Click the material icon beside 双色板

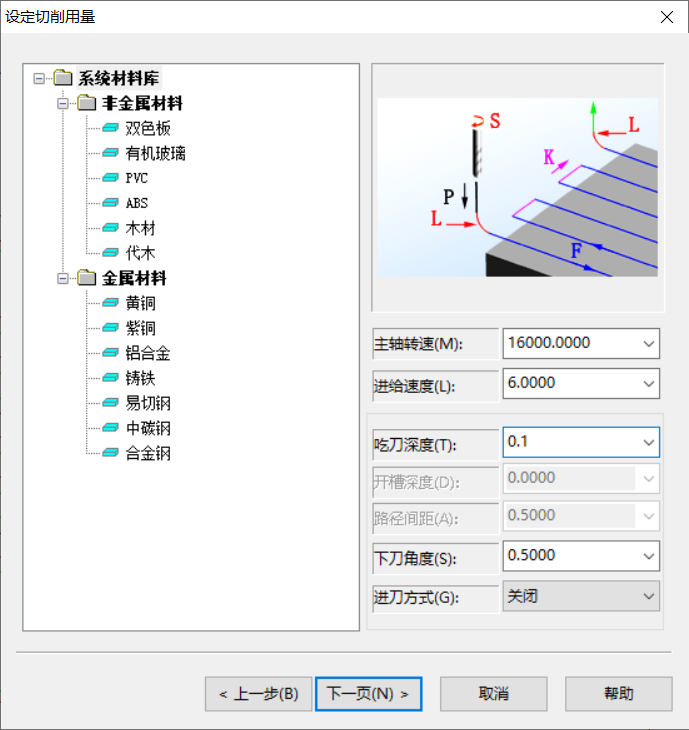(x=110, y=128)
